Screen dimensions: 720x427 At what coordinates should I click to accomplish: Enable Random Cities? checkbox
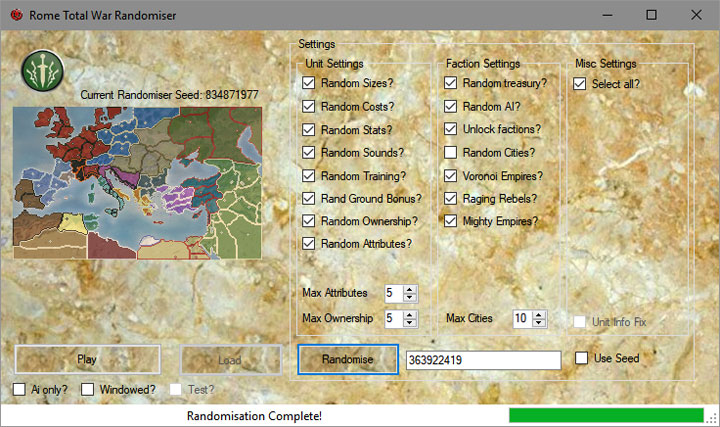450,152
